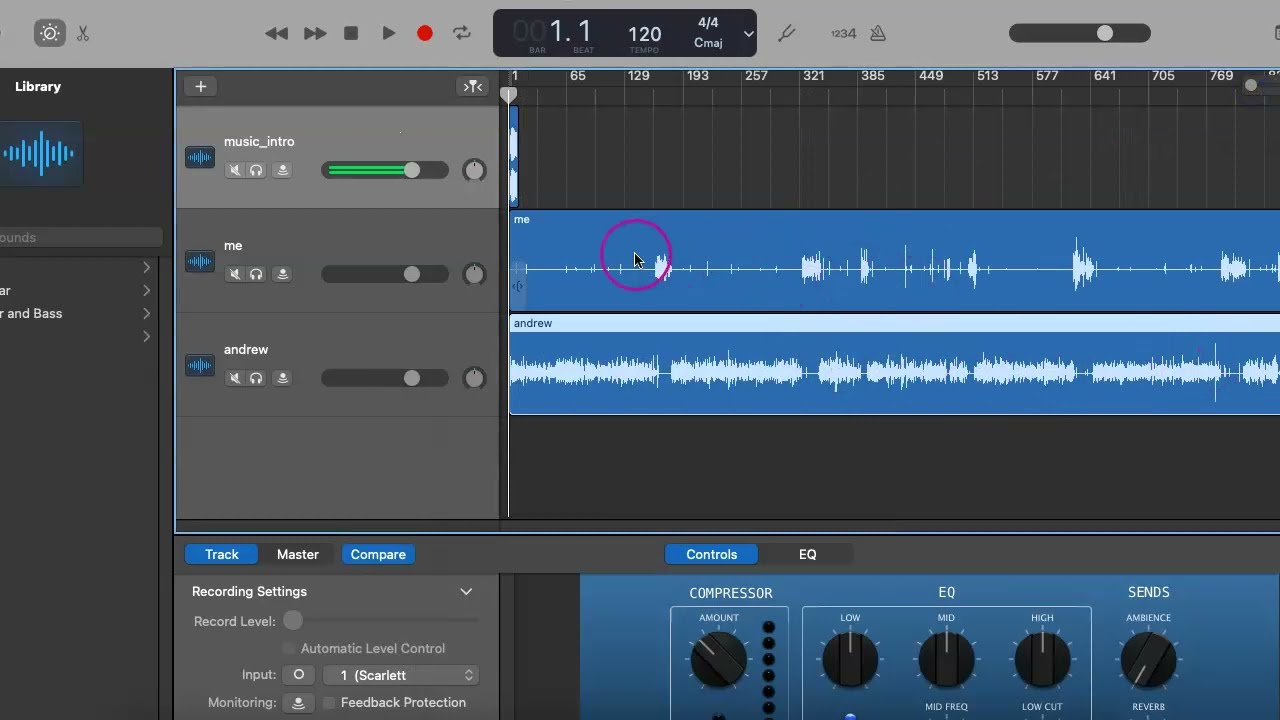Click the andrew track volume slider
Screen dimensions: 1280x720
[385, 378]
